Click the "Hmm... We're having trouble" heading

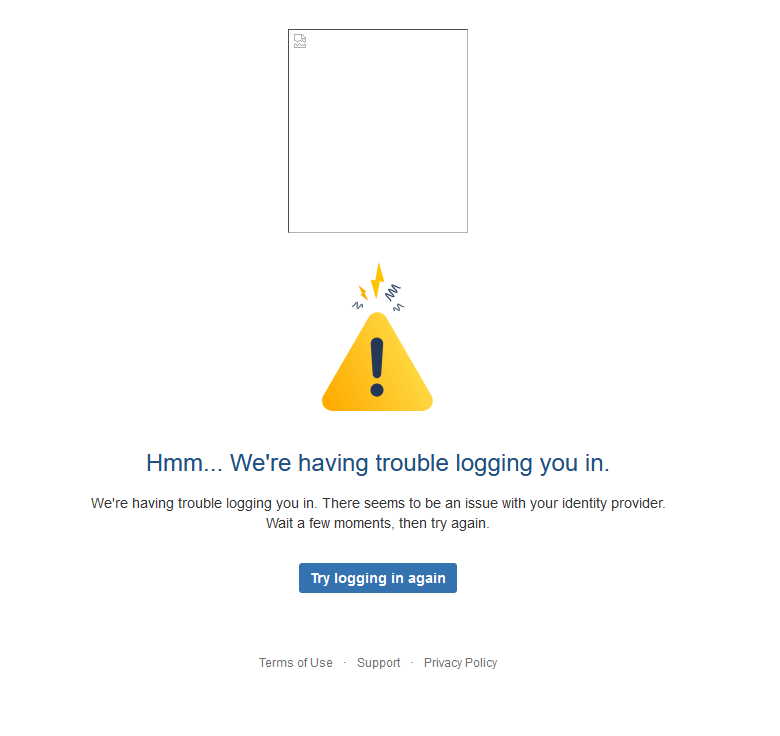[378, 463]
